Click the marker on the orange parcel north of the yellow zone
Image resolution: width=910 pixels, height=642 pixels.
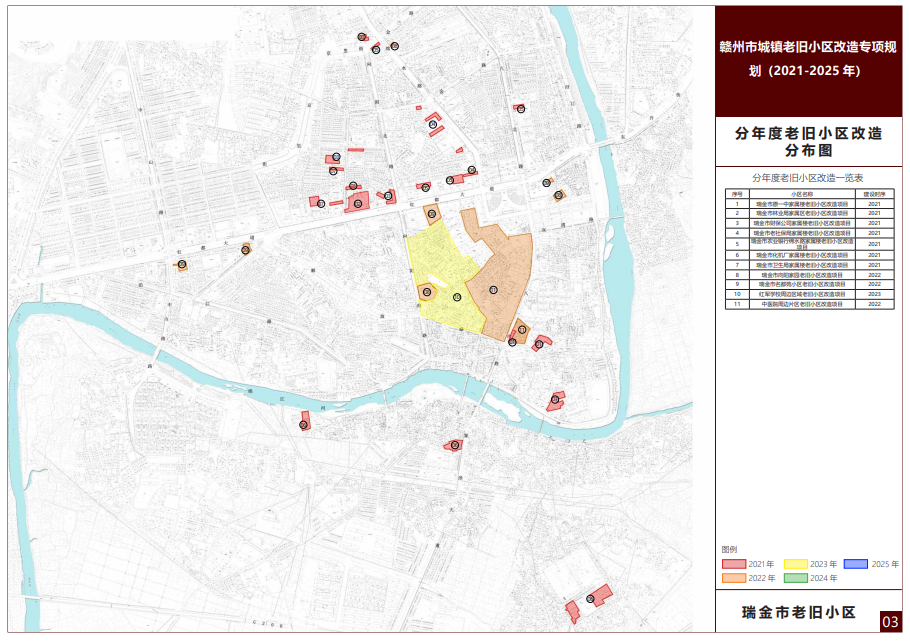pyautogui.click(x=432, y=214)
